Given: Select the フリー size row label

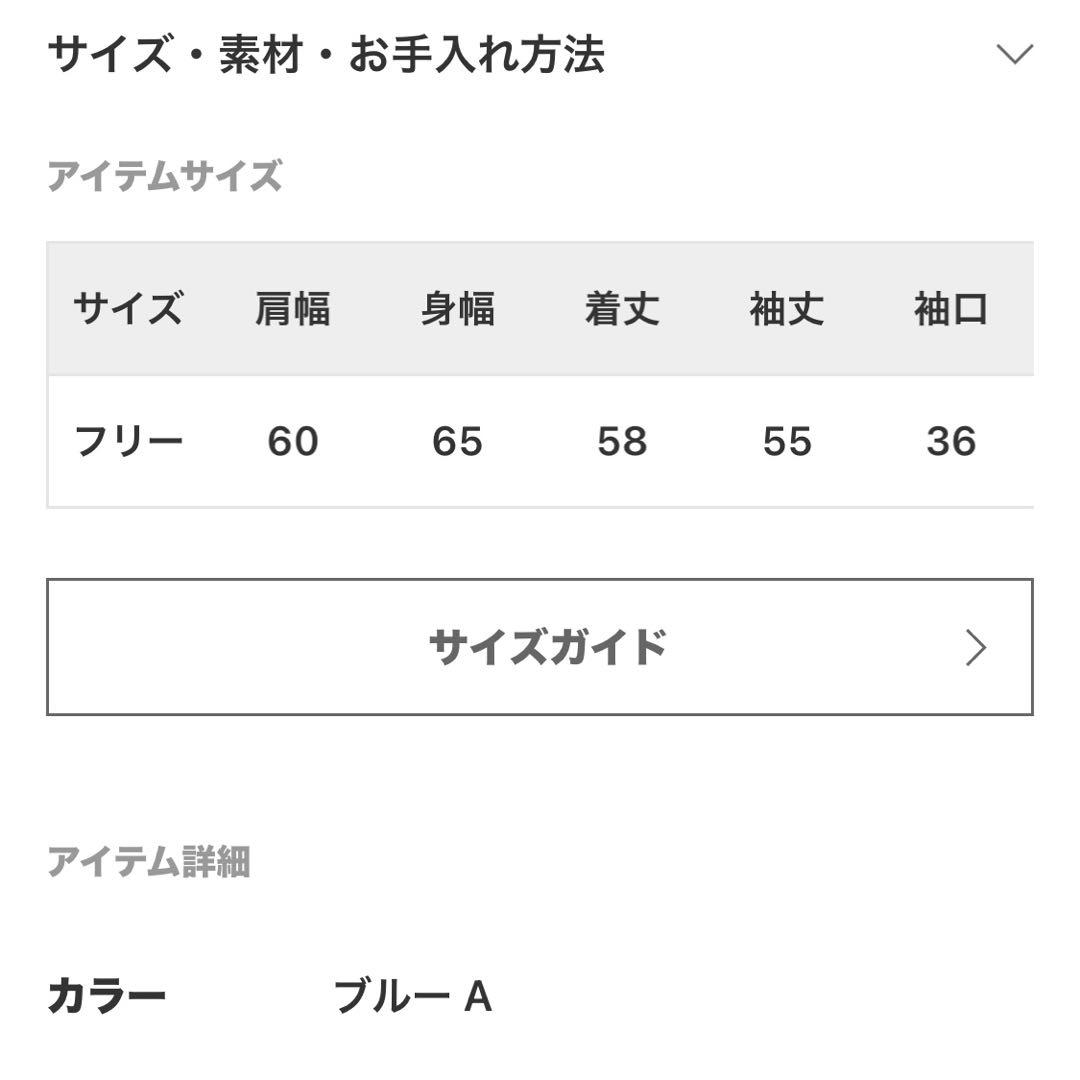Looking at the screenshot, I should click(129, 441).
